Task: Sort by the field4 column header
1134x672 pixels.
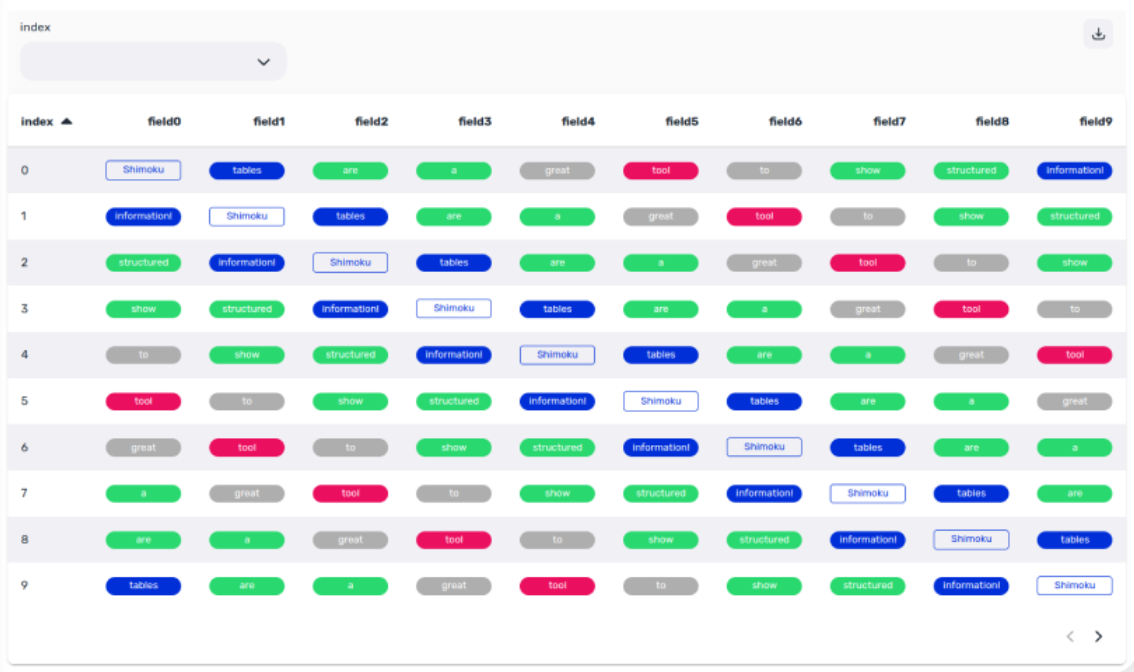Action: (x=579, y=122)
